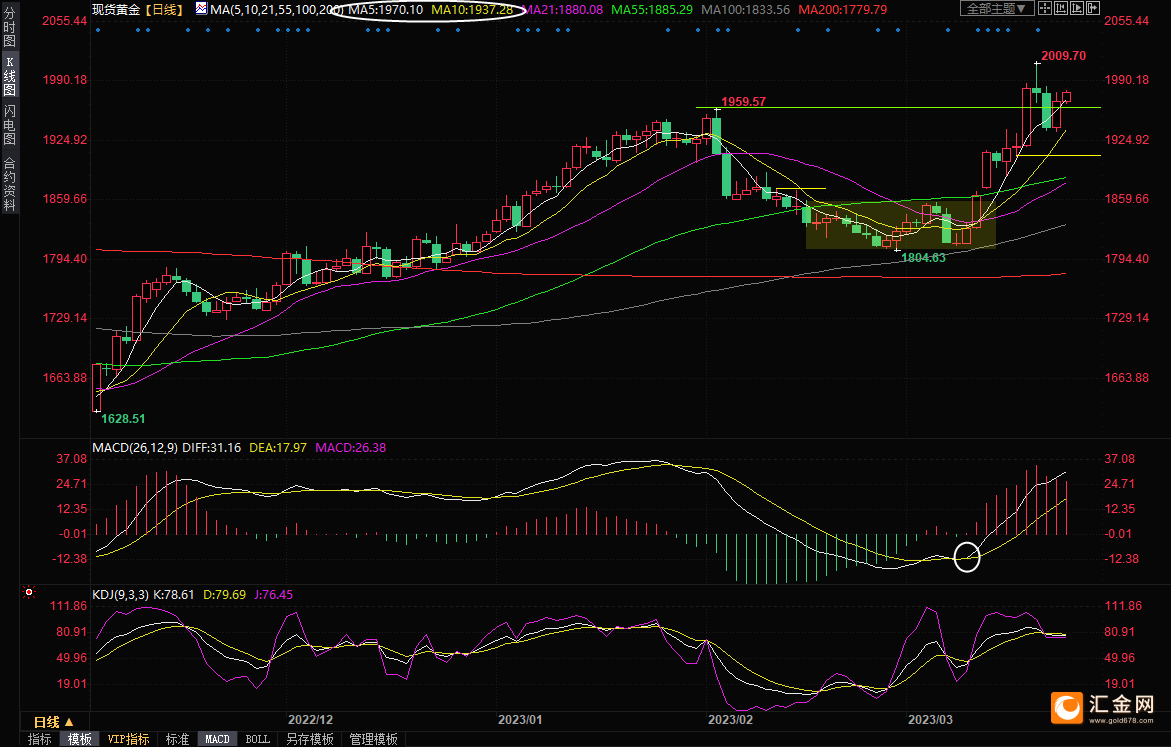Open the 日线 period selector
The image size is (1171, 747).
click(53, 722)
